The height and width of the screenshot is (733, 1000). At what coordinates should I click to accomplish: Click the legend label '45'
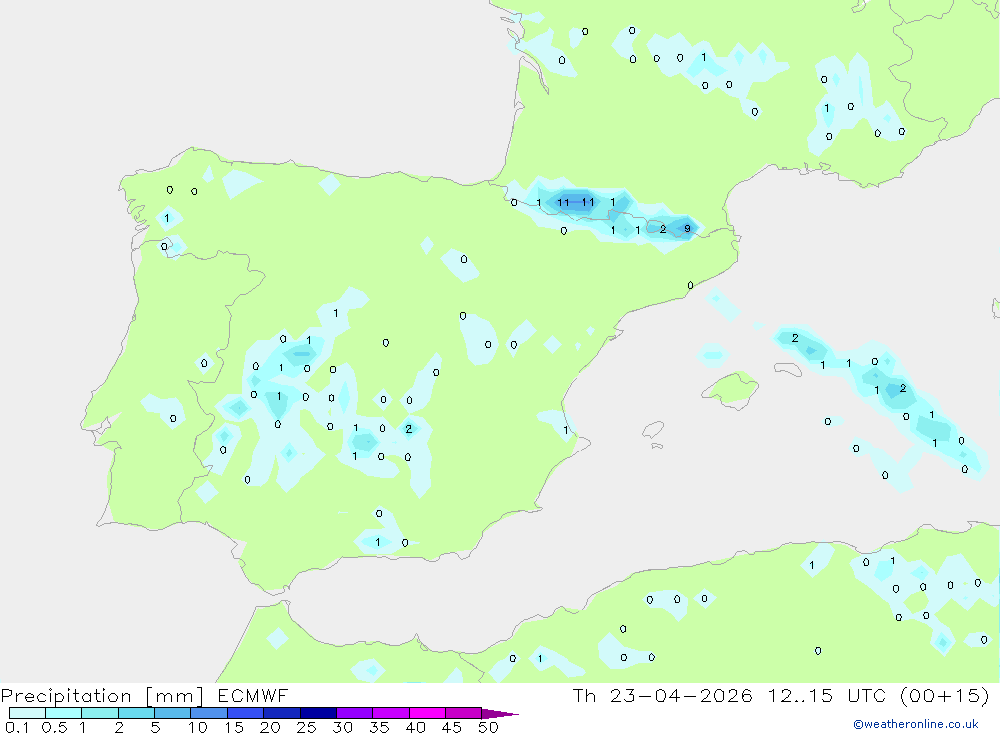click(x=452, y=727)
